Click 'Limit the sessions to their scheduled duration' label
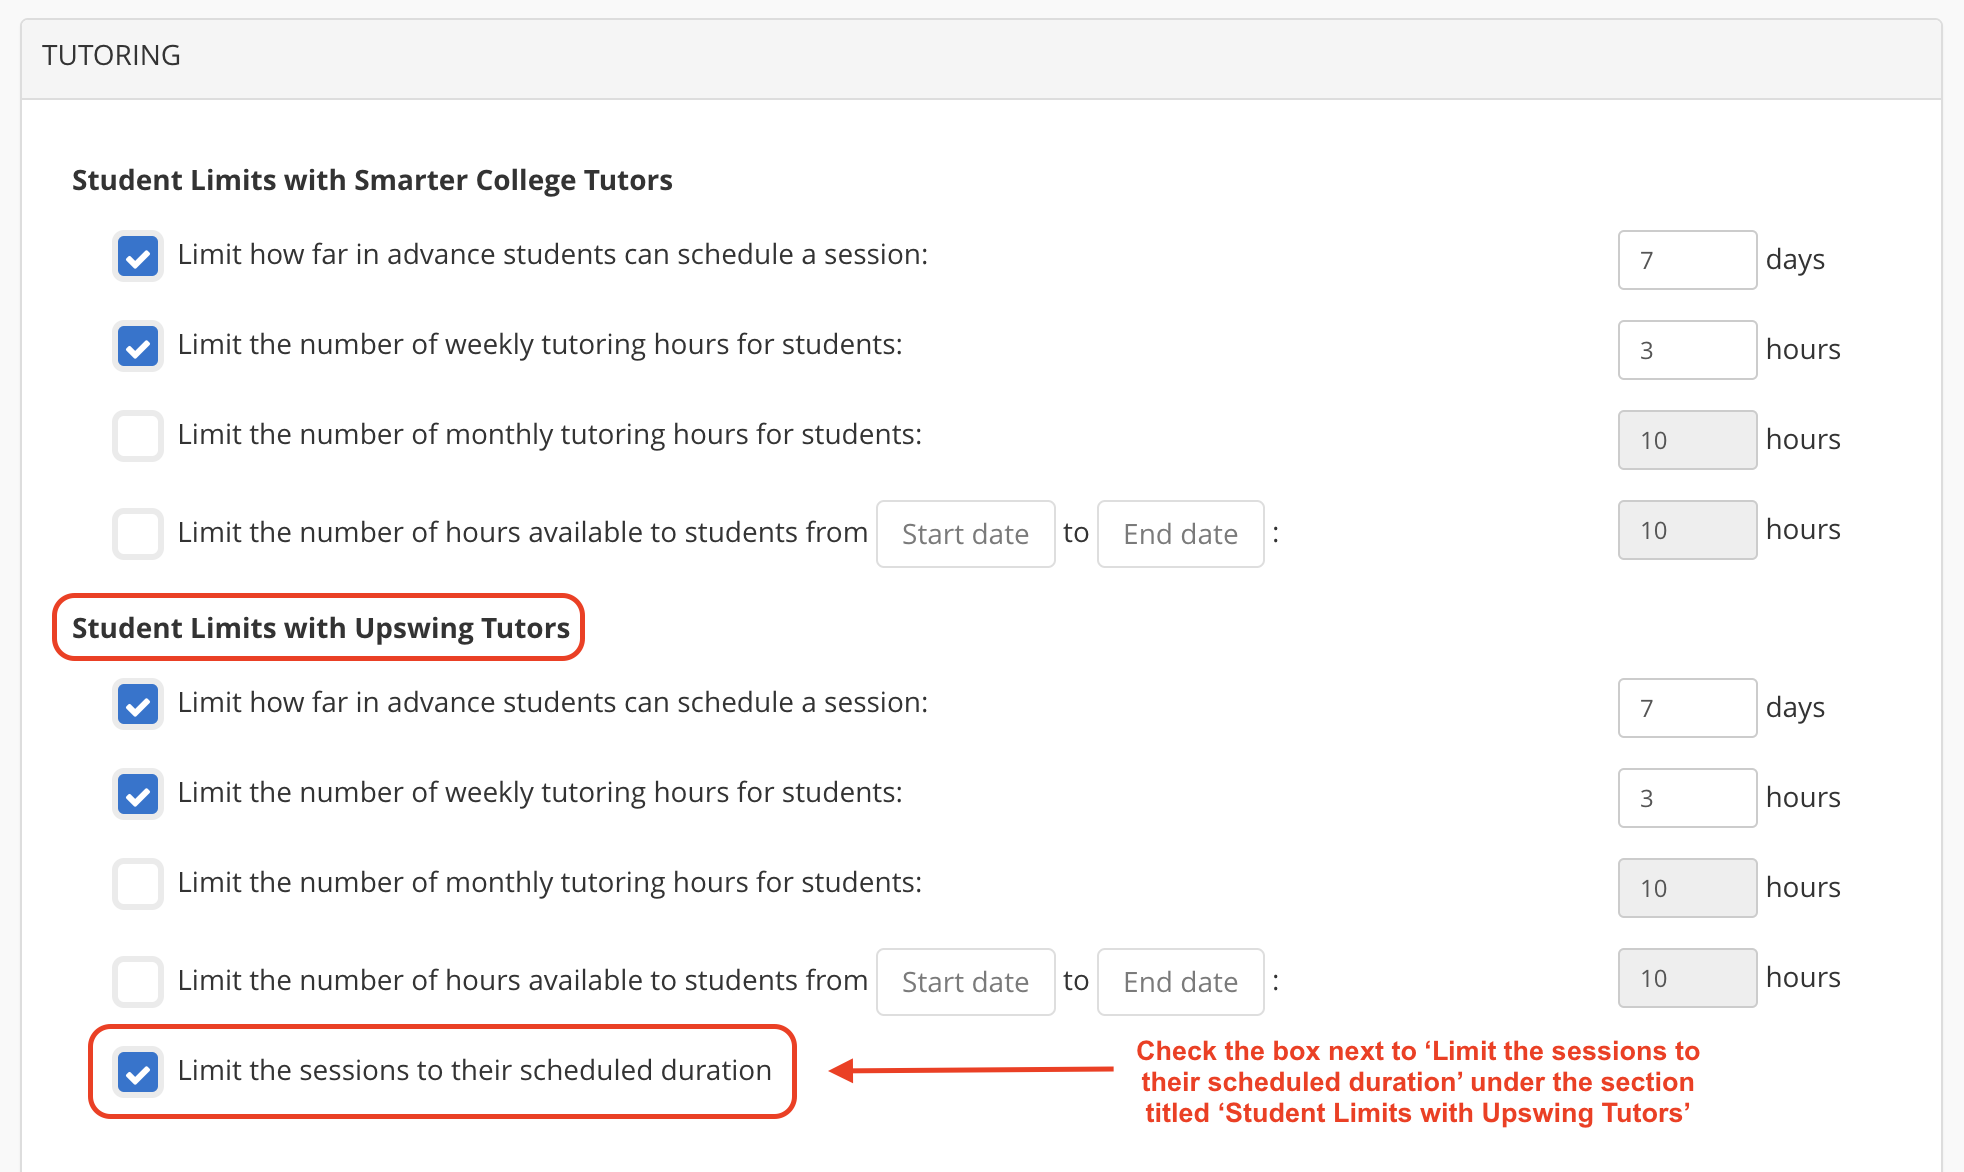This screenshot has width=1964, height=1172. (475, 1071)
